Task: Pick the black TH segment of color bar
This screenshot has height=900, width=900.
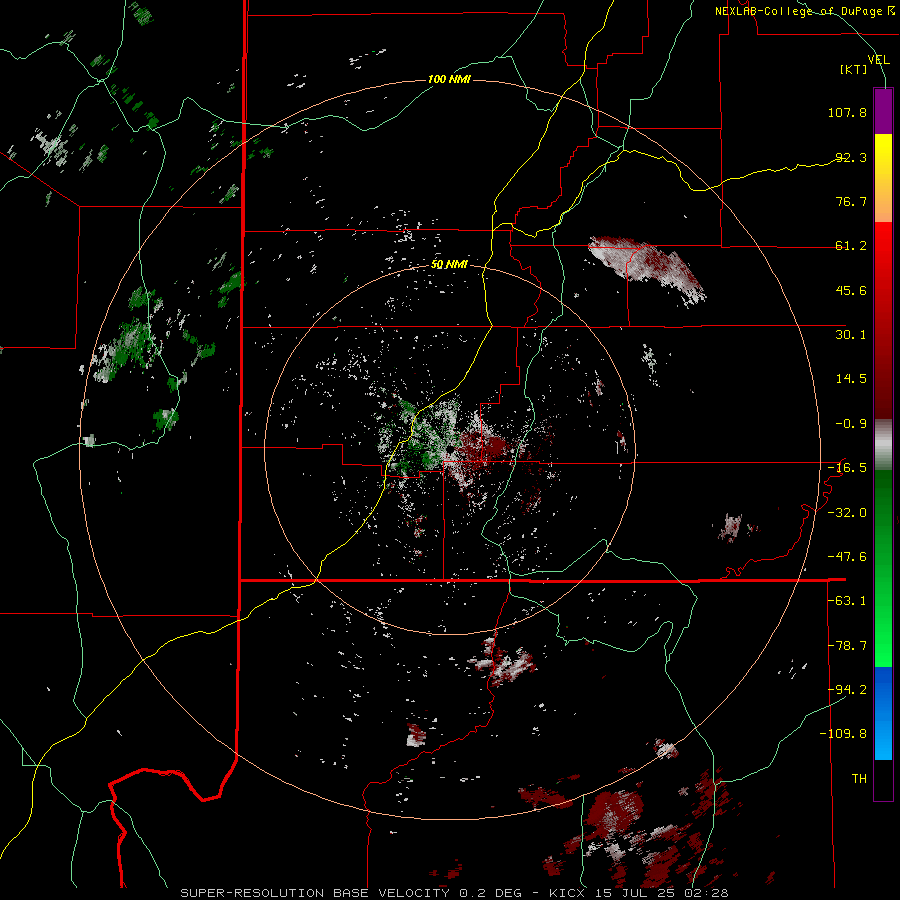Action: click(x=883, y=779)
